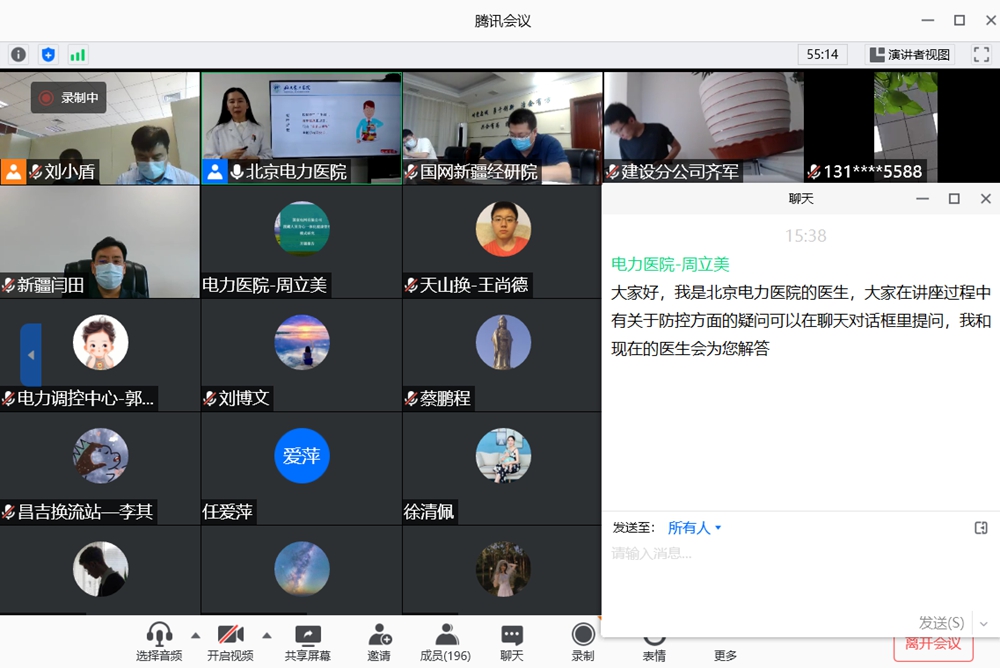Click 发送(S) send button
Image resolution: width=1000 pixels, height=668 pixels.
941,623
